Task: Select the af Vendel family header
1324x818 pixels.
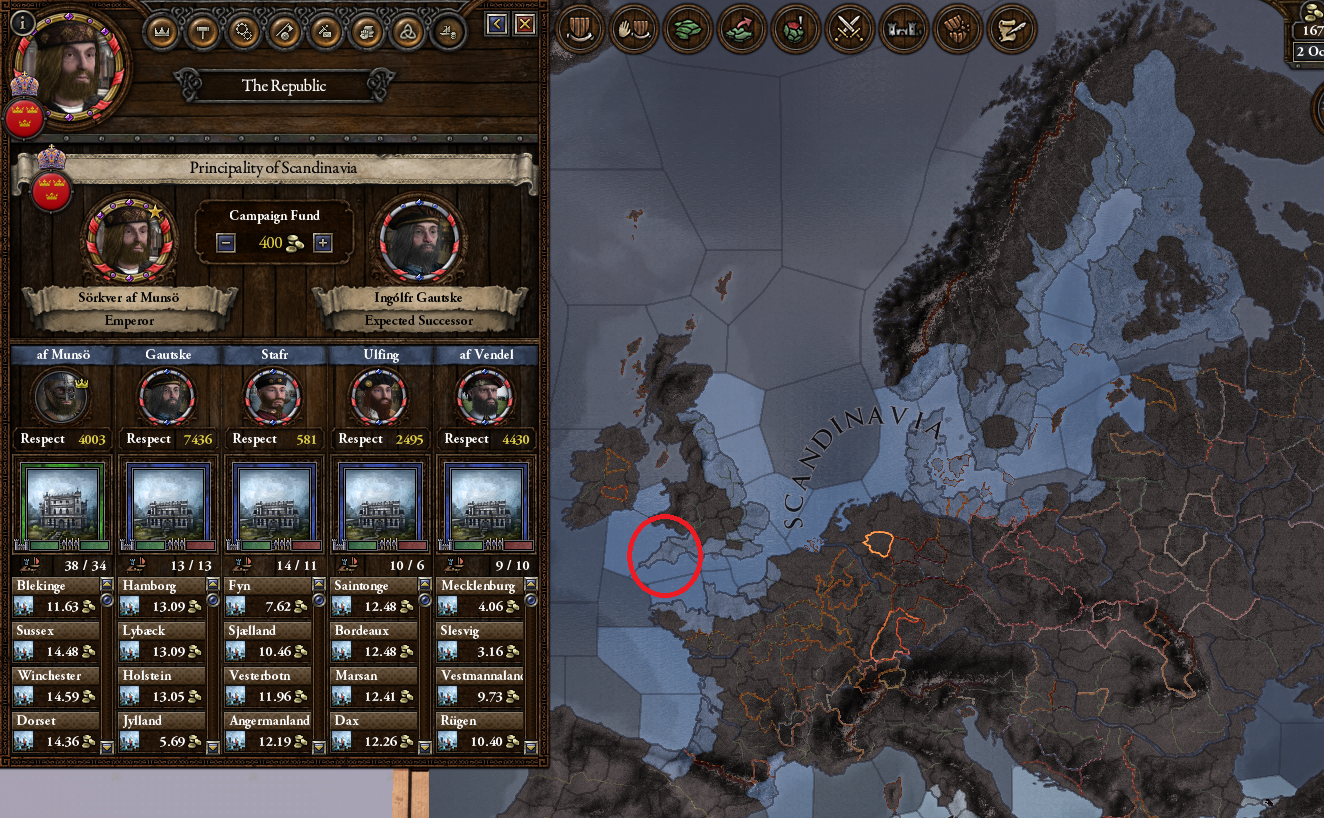Action: [x=487, y=355]
